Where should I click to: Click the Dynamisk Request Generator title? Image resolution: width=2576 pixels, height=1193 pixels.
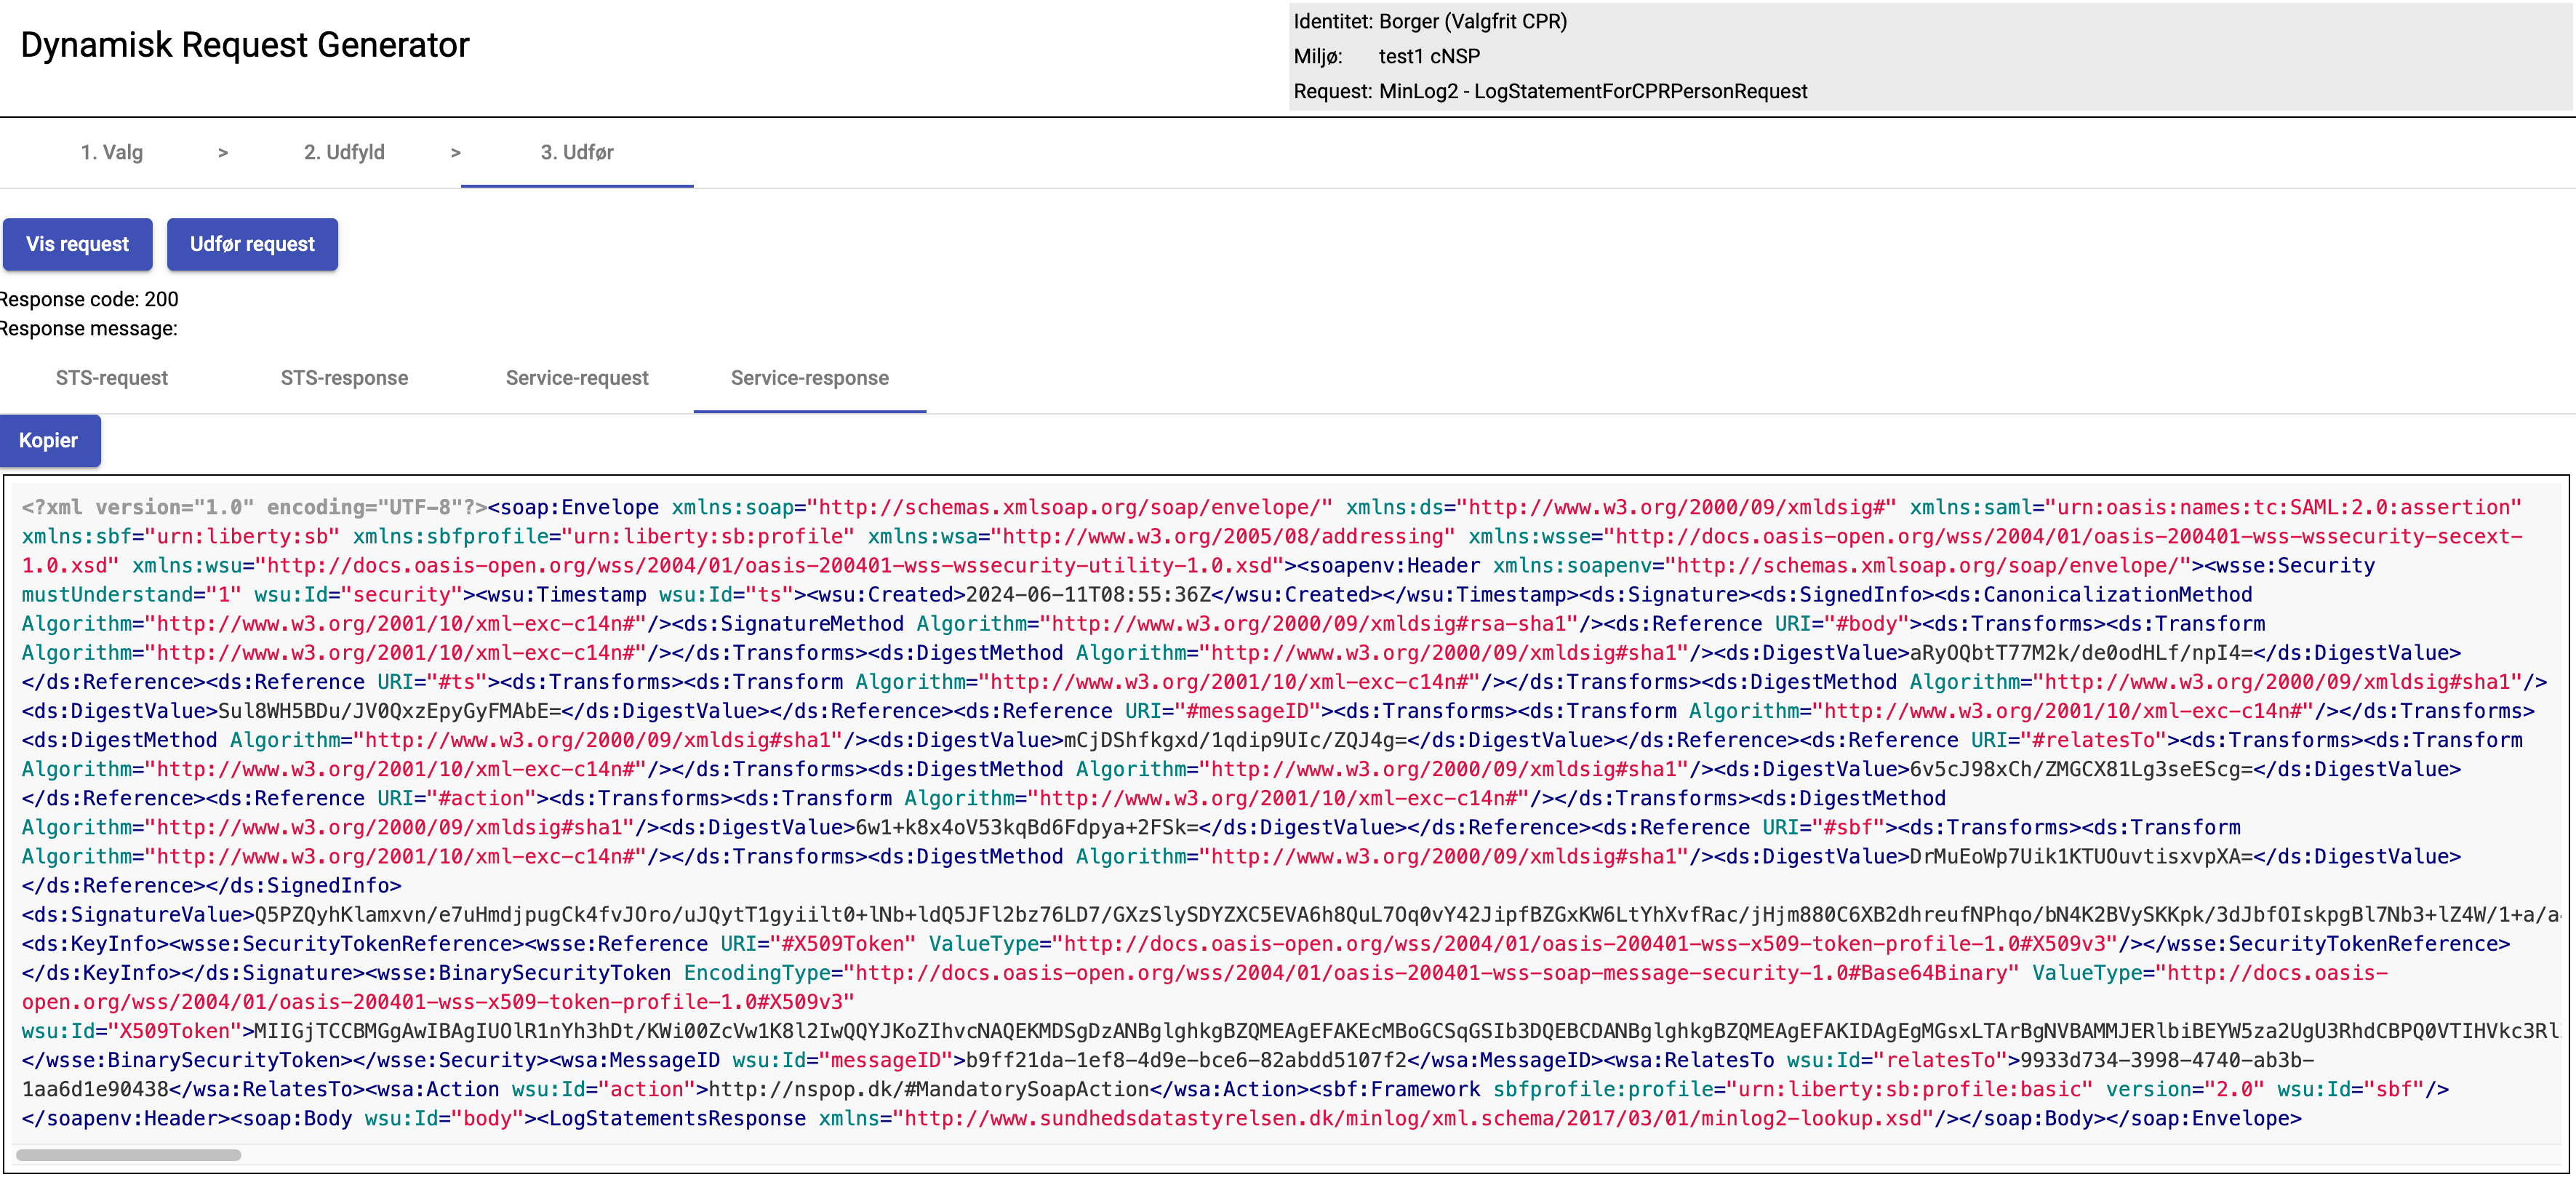tap(245, 45)
